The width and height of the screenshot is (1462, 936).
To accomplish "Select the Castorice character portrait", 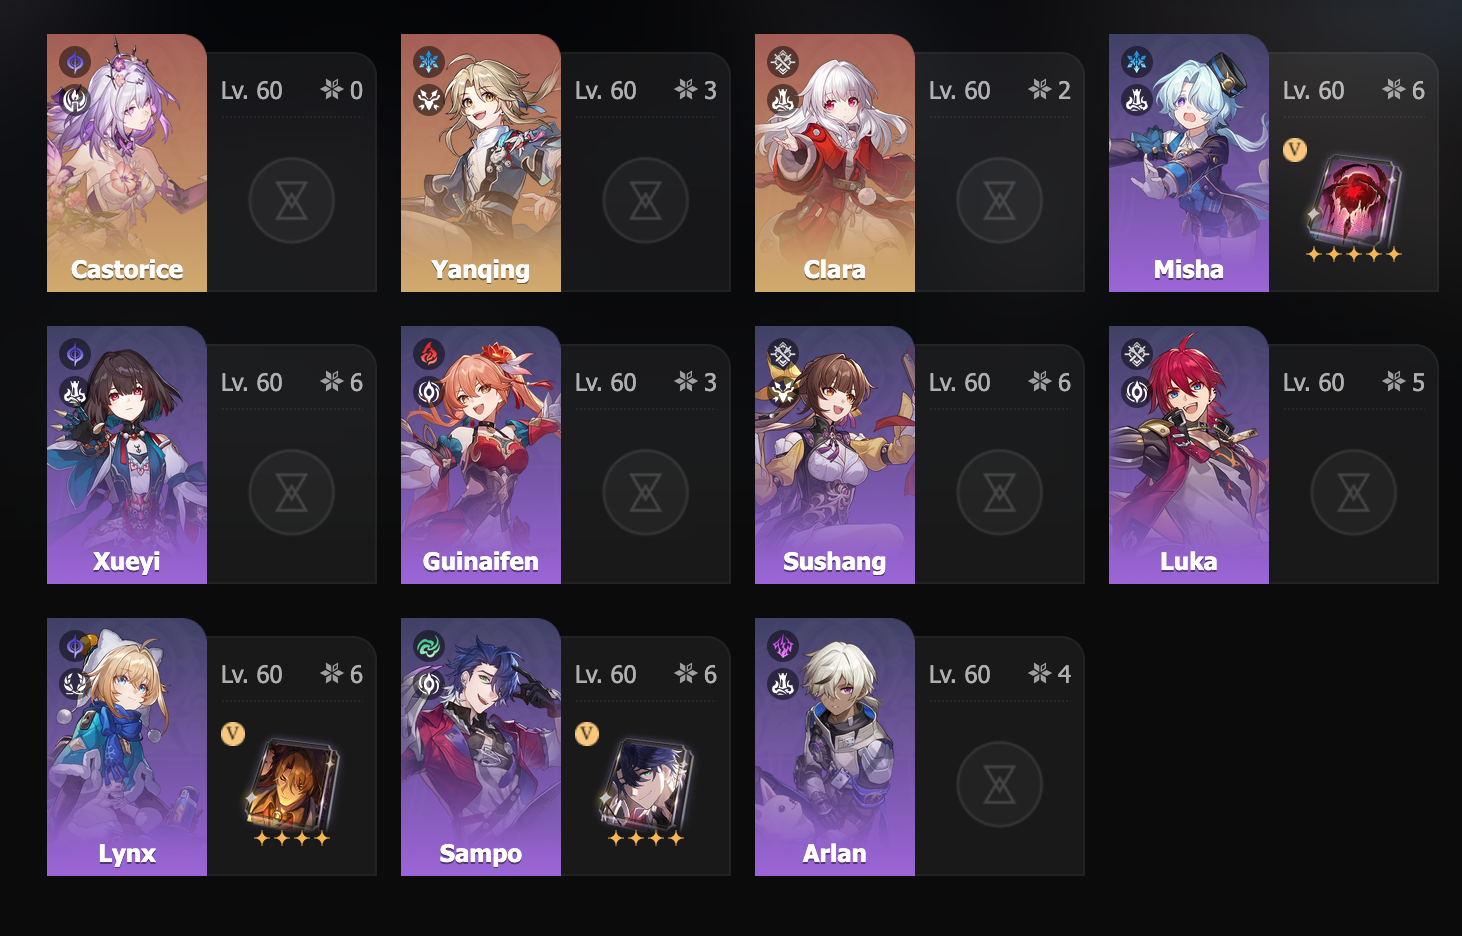I will click(127, 163).
